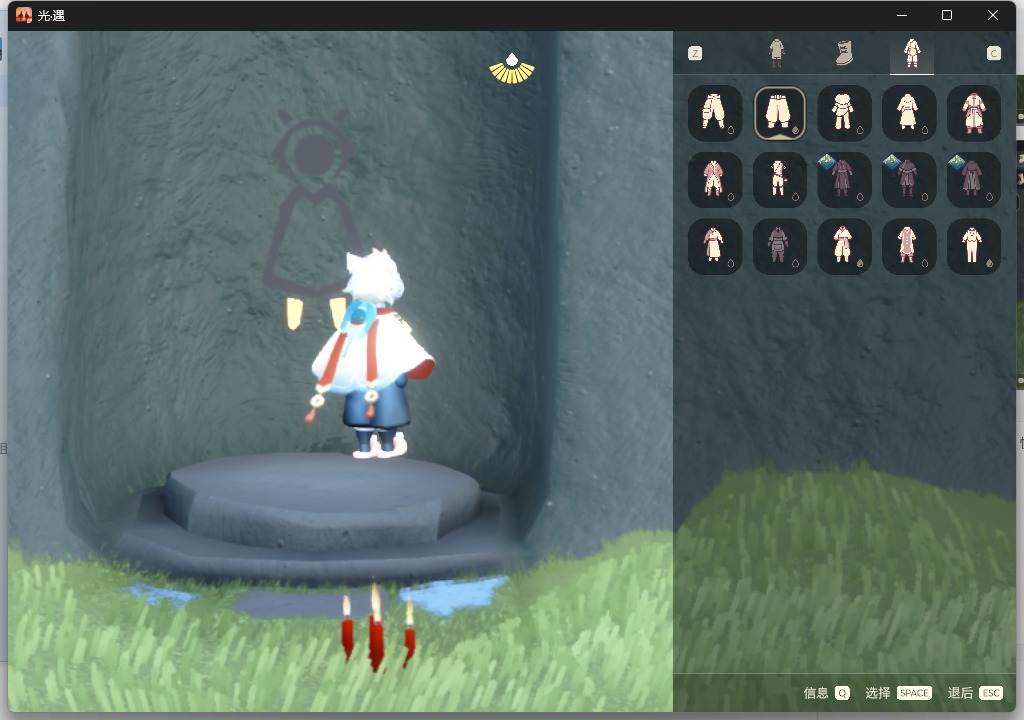
Task: Click the winged-light fan energy indicator
Action: click(512, 69)
